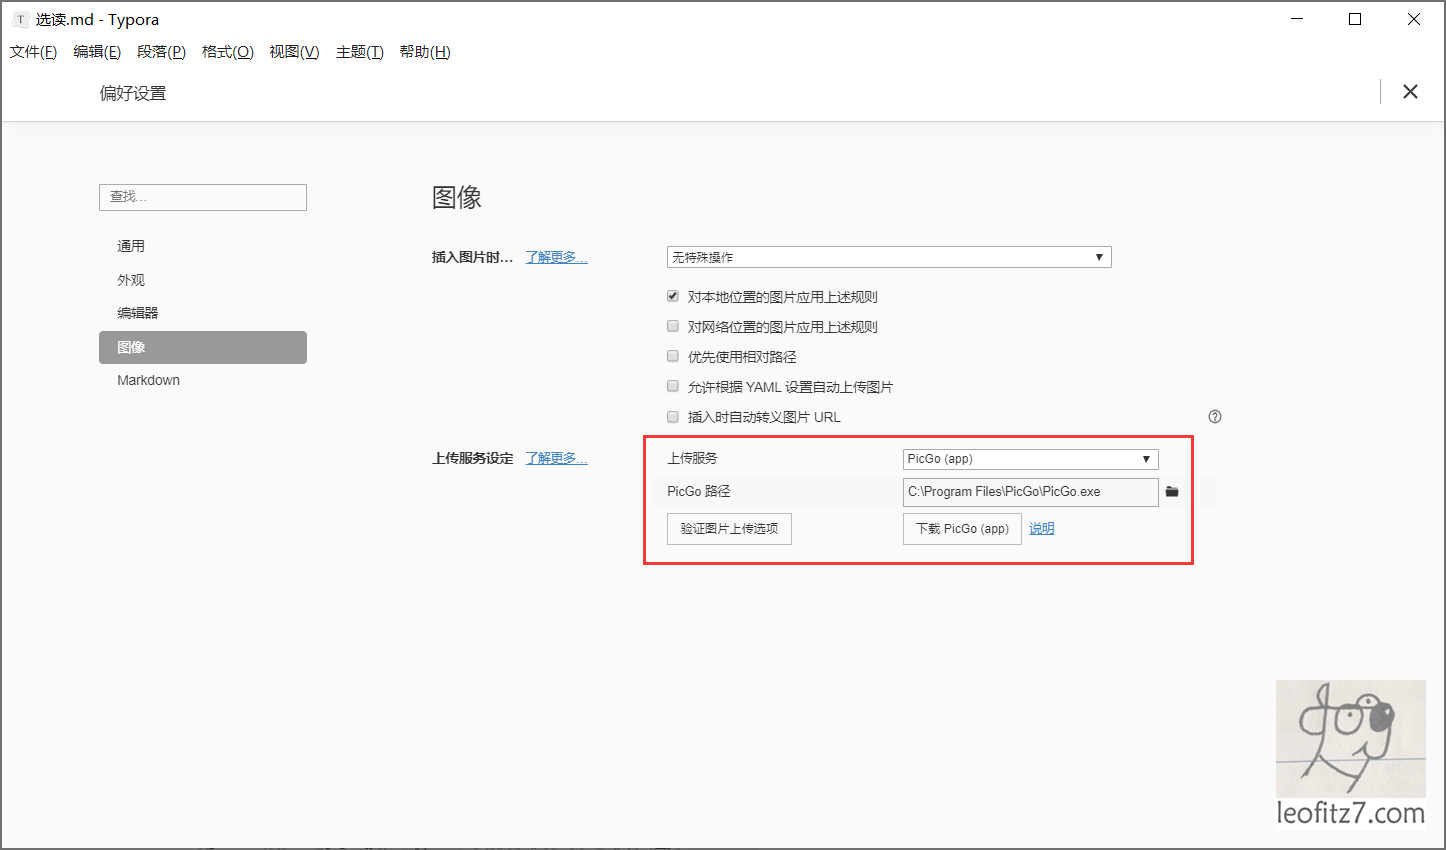The image size is (1446, 850).
Task: Open the 上传服务 PicGo (app) dropdown
Action: [x=1030, y=458]
